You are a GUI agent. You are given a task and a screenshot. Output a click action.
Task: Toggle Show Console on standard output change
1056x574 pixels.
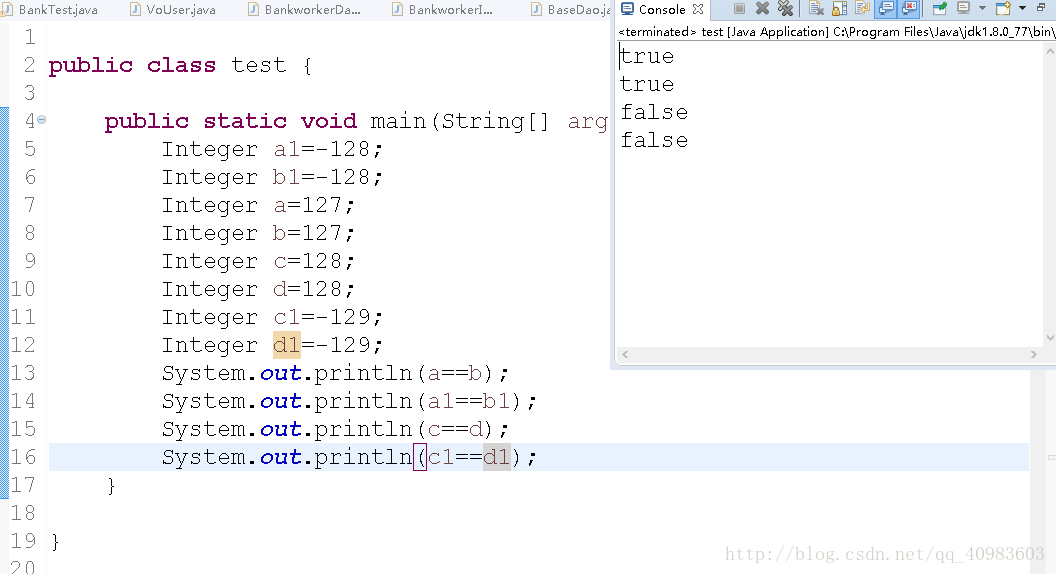pos(886,9)
